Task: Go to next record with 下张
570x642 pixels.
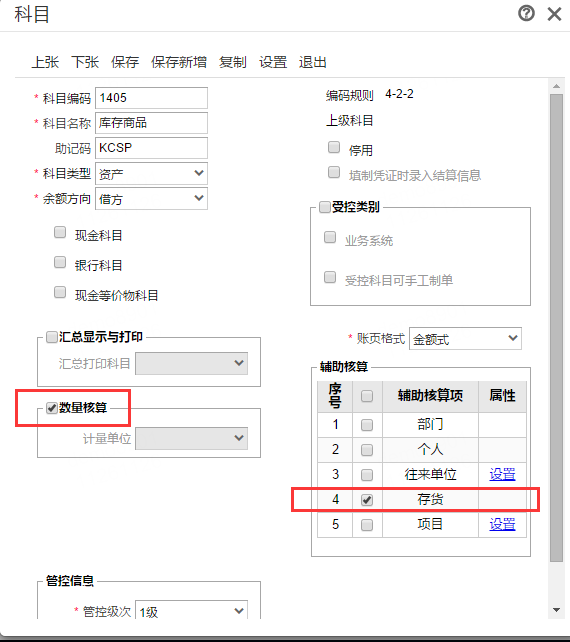Action: click(85, 62)
